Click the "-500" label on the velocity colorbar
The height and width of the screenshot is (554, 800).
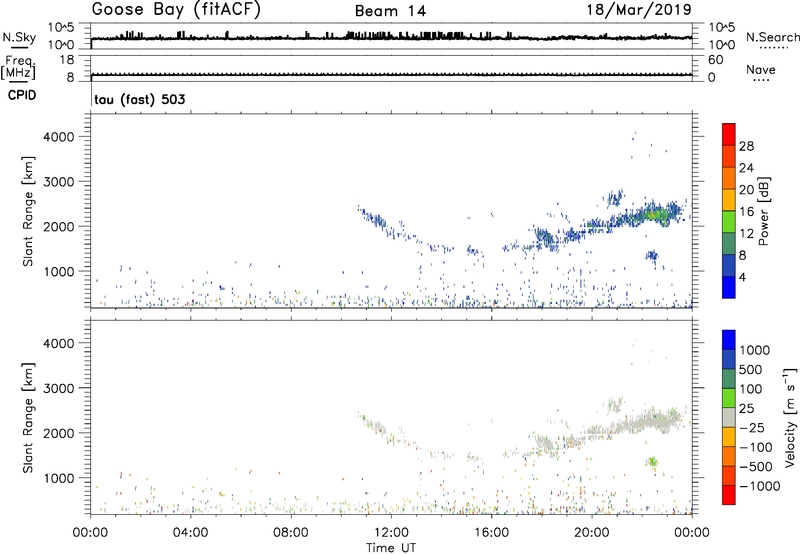tap(756, 466)
